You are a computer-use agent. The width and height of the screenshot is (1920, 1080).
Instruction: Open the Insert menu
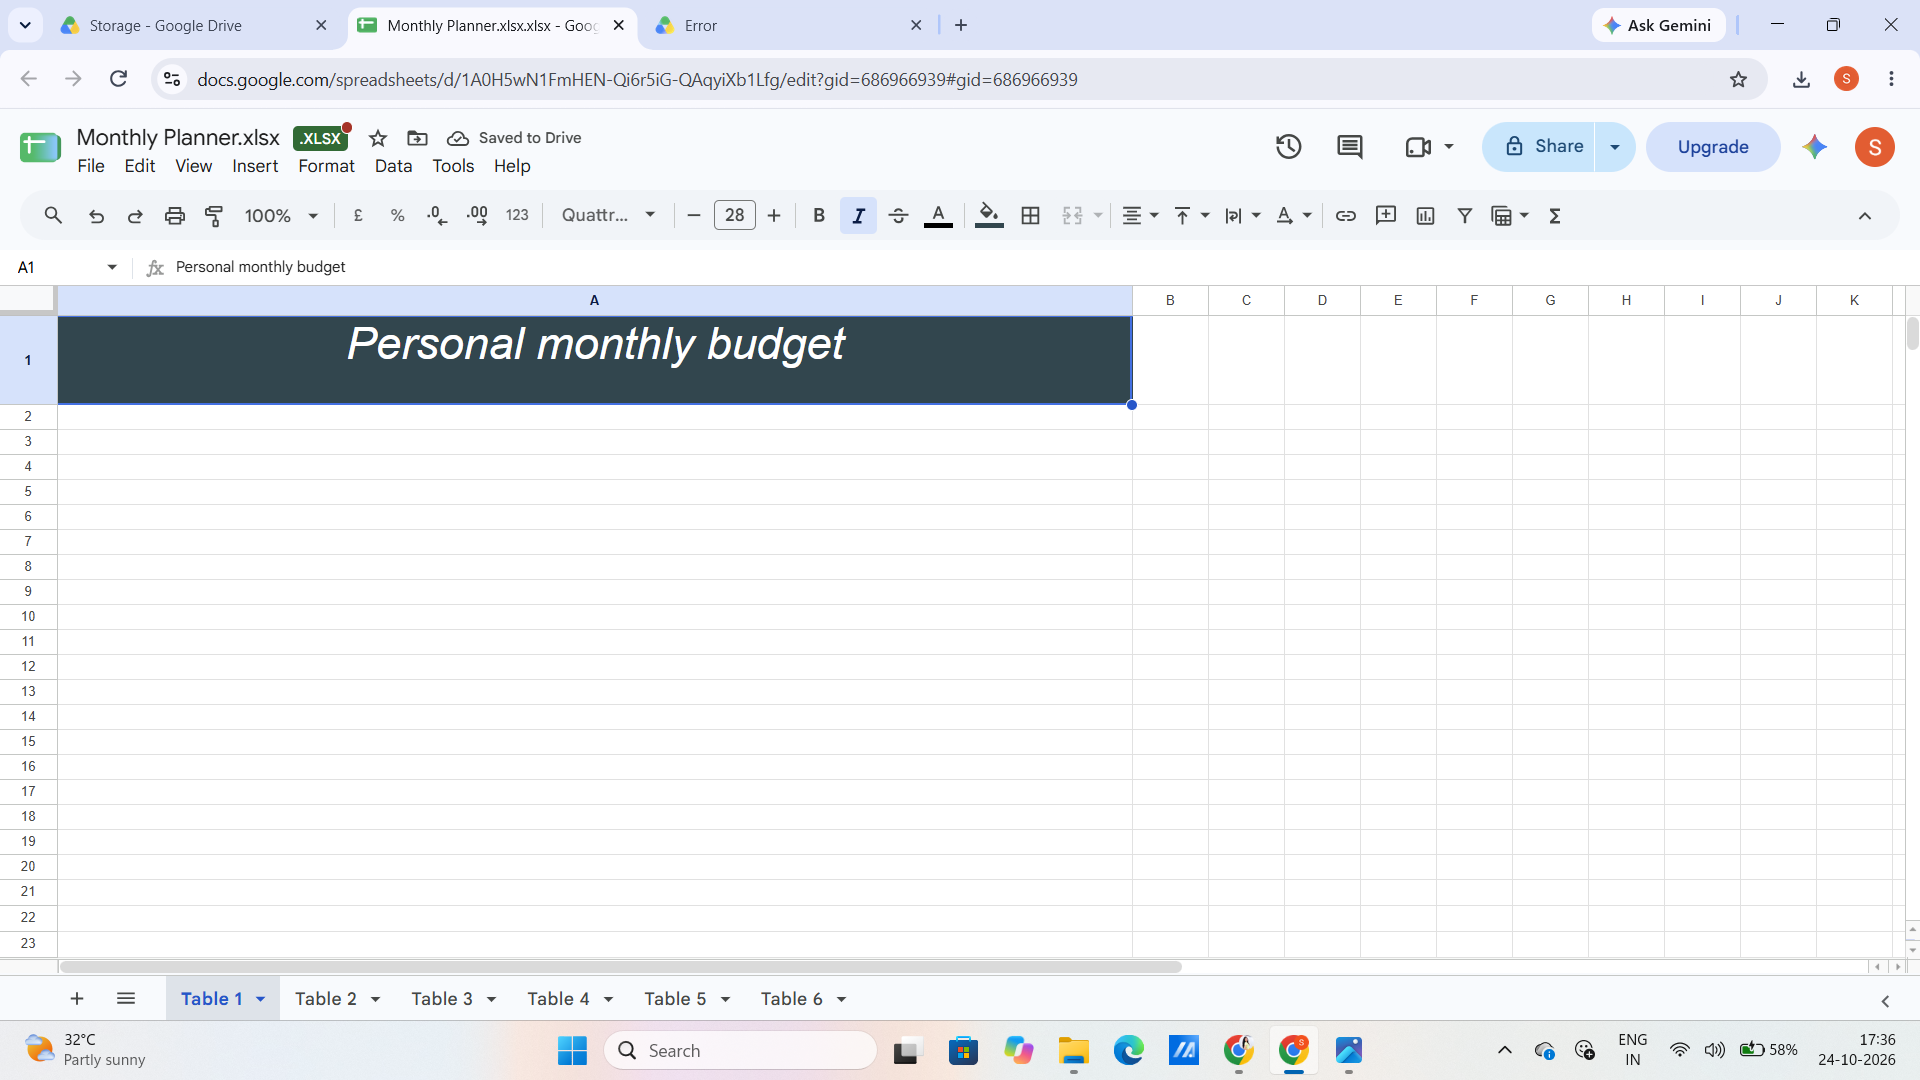point(255,166)
